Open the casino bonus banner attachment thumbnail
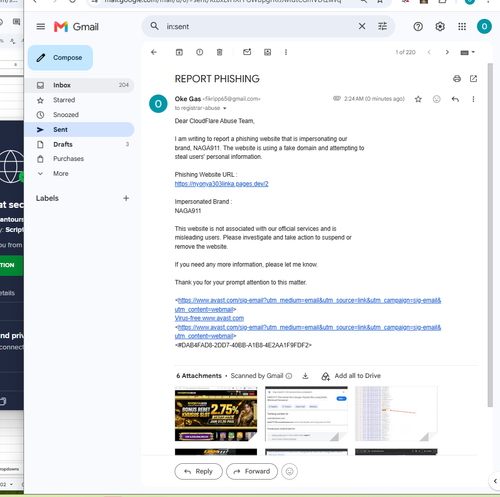 tap(216, 414)
